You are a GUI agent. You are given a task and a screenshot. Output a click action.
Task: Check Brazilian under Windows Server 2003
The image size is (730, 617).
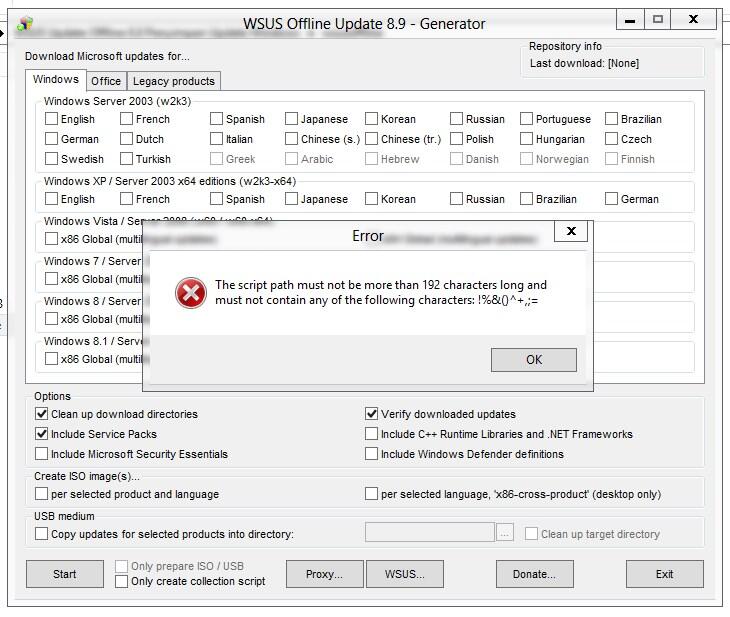click(611, 119)
